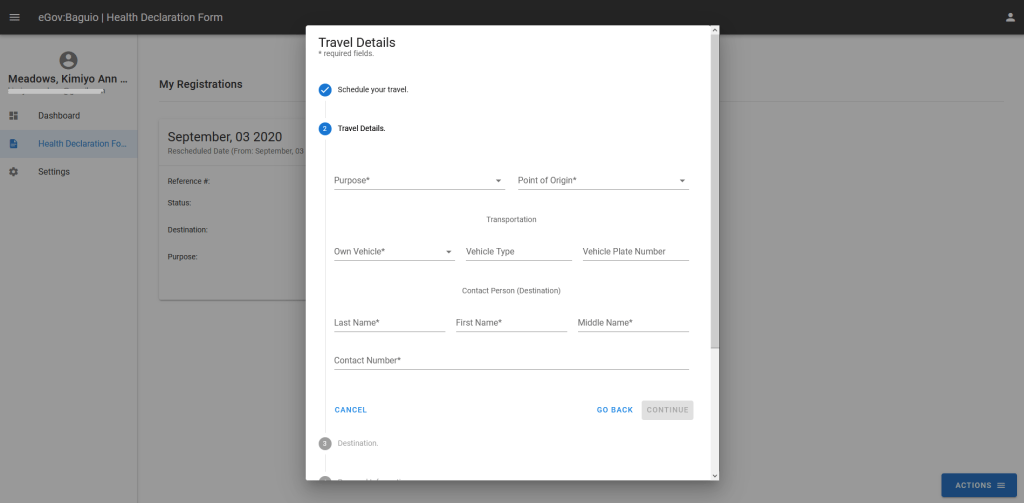Expand the Purpose dropdown
Viewport: 1024px width, 503px height.
419,181
